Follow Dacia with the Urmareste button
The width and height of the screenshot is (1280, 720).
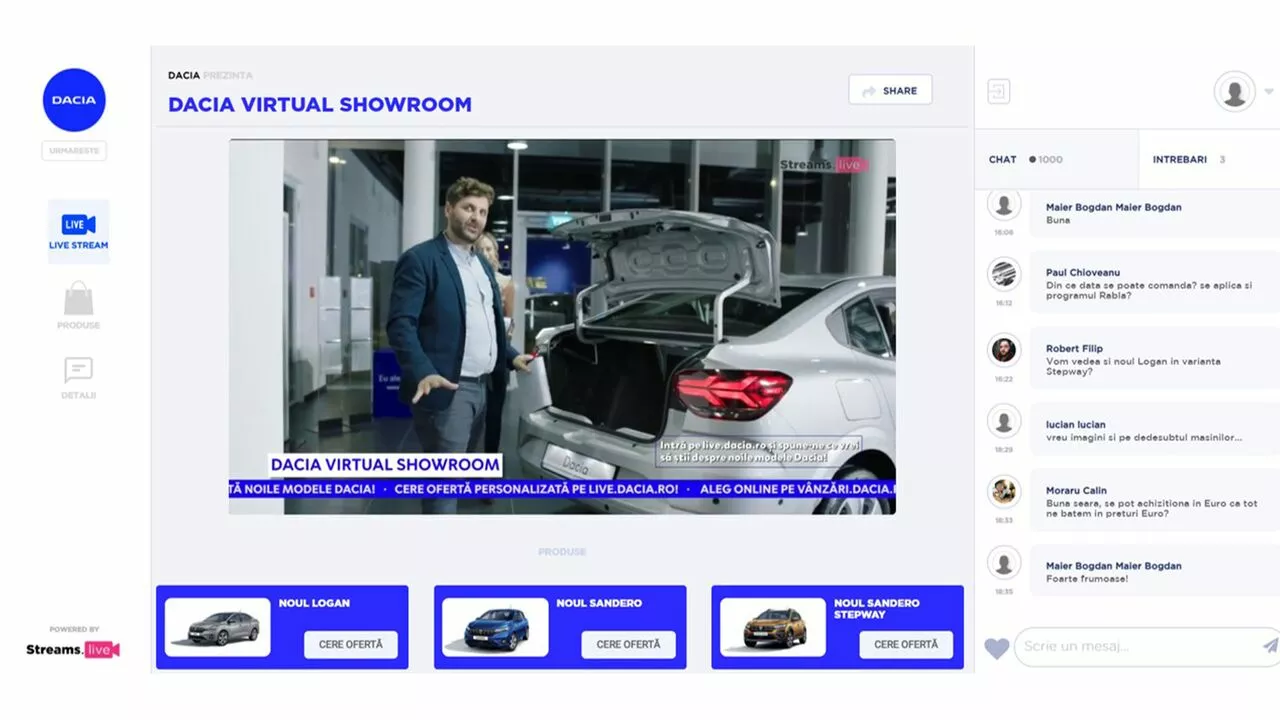[74, 151]
